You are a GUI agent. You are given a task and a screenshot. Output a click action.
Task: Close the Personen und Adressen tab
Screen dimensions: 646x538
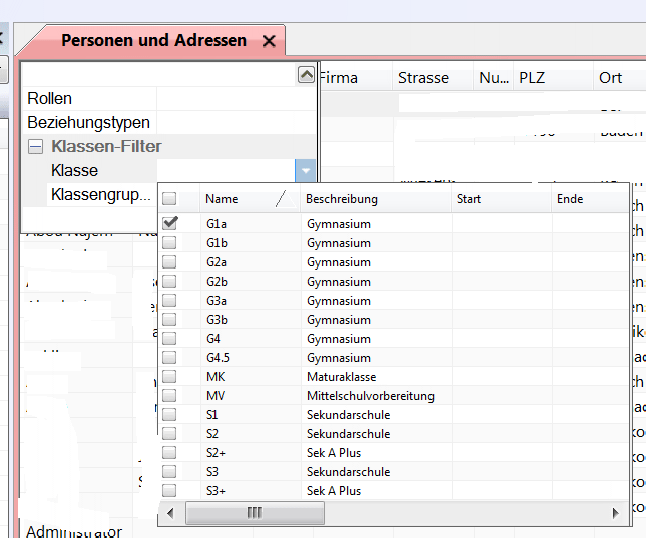click(268, 41)
